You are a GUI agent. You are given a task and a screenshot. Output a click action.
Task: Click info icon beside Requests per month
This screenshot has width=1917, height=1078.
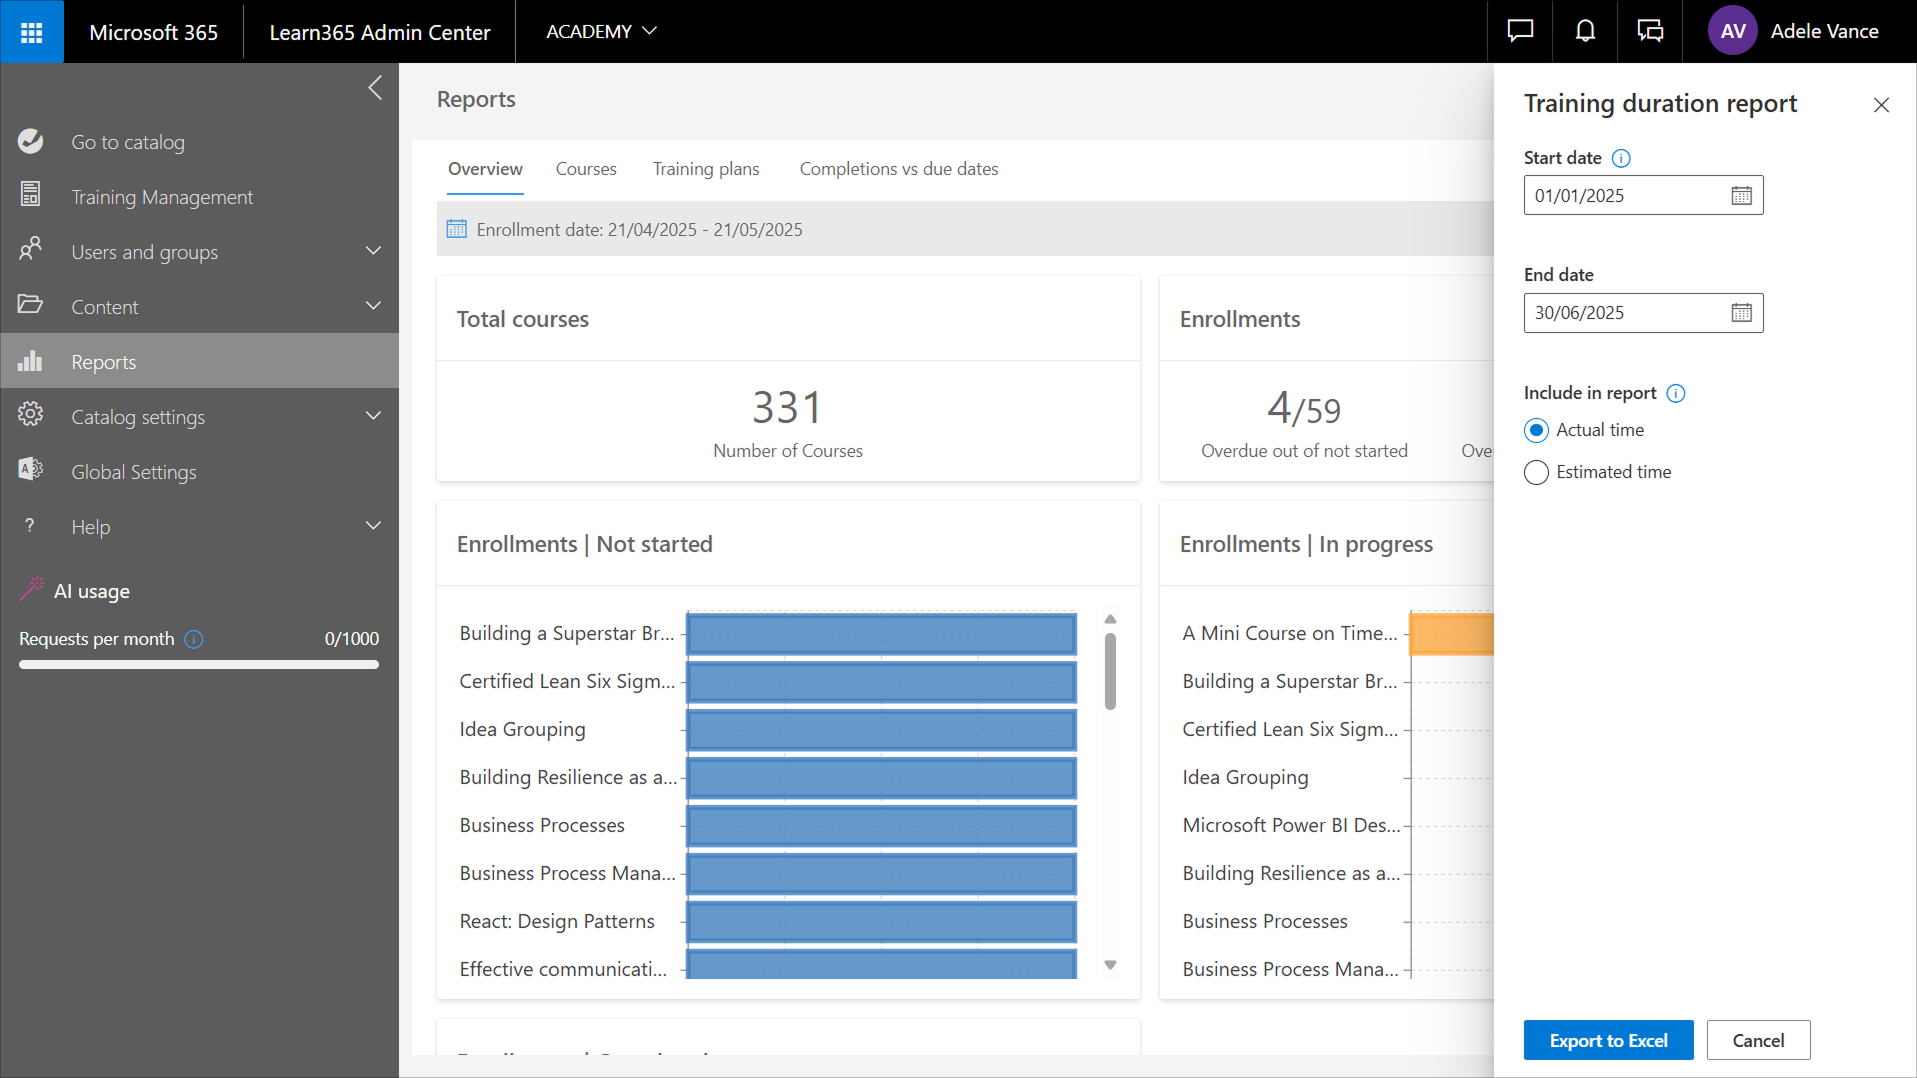[x=194, y=639]
